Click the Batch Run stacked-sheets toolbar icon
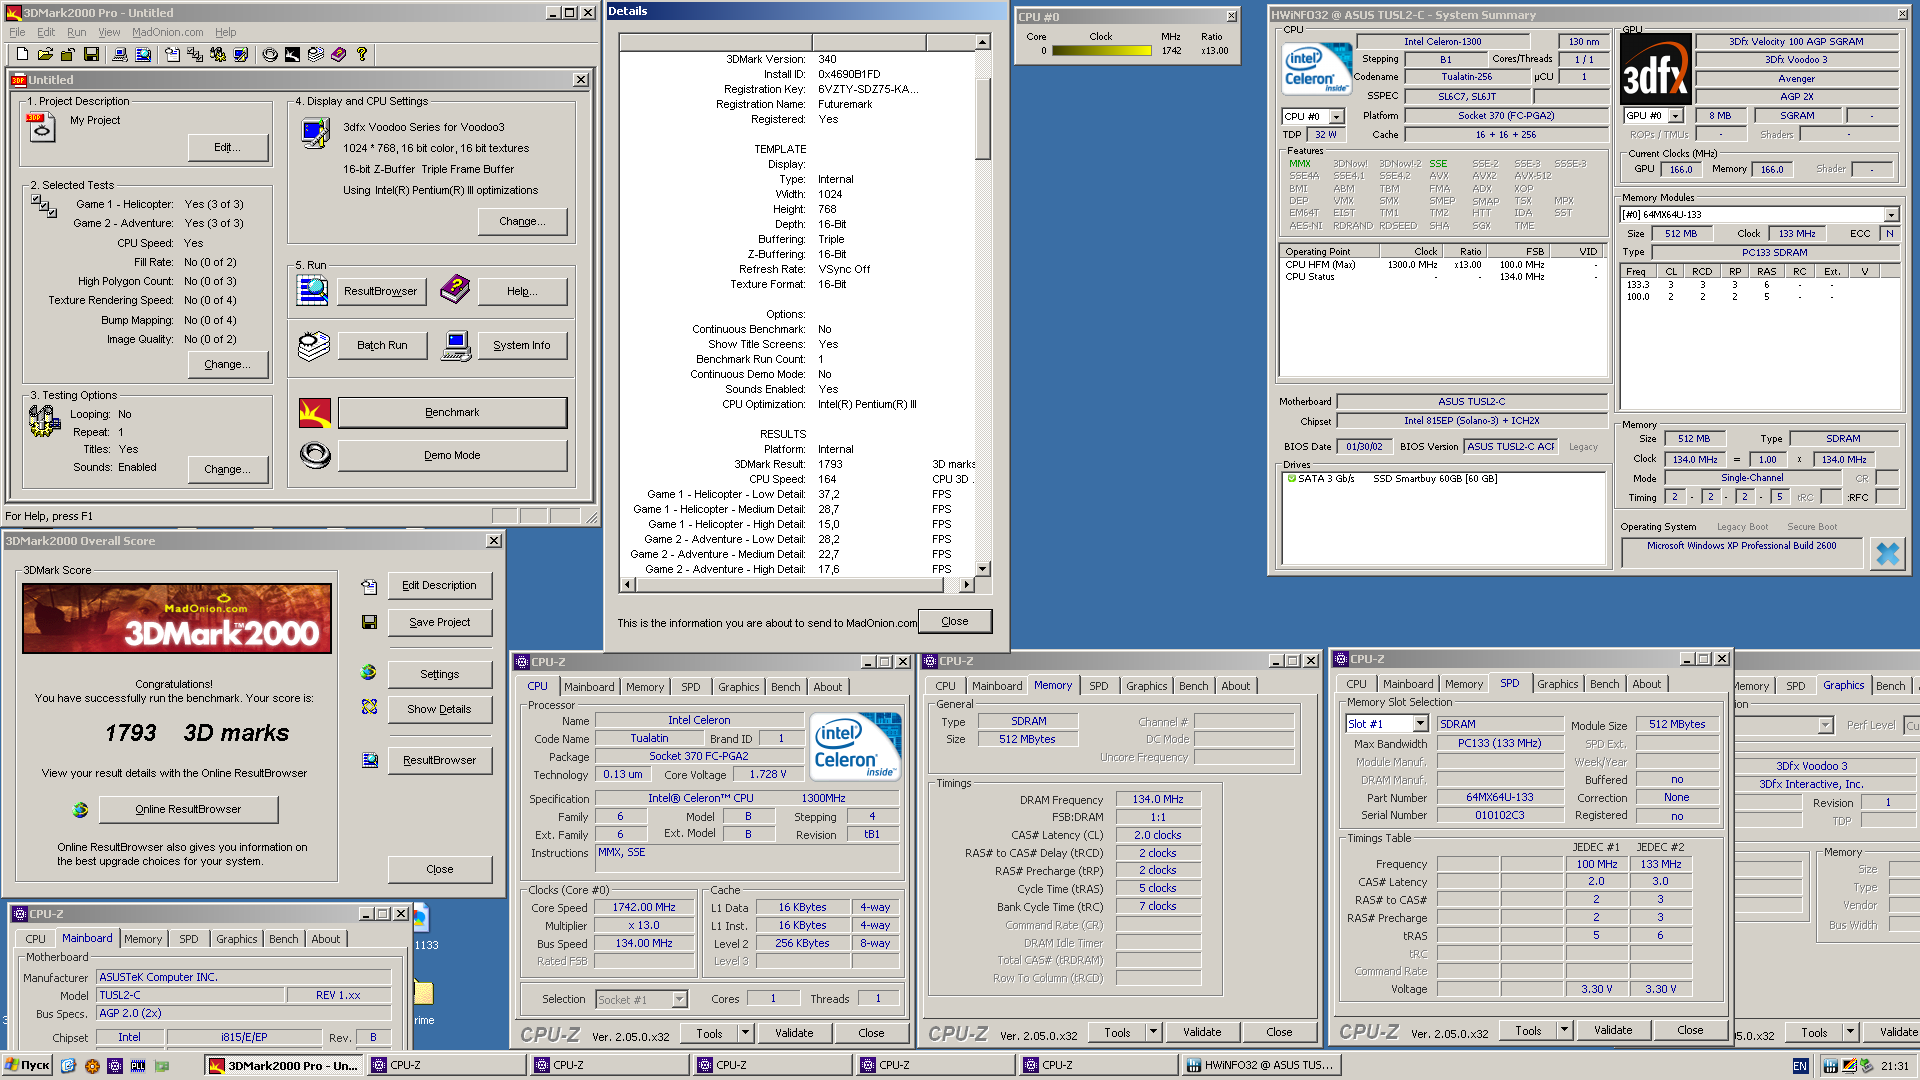 pyautogui.click(x=316, y=55)
